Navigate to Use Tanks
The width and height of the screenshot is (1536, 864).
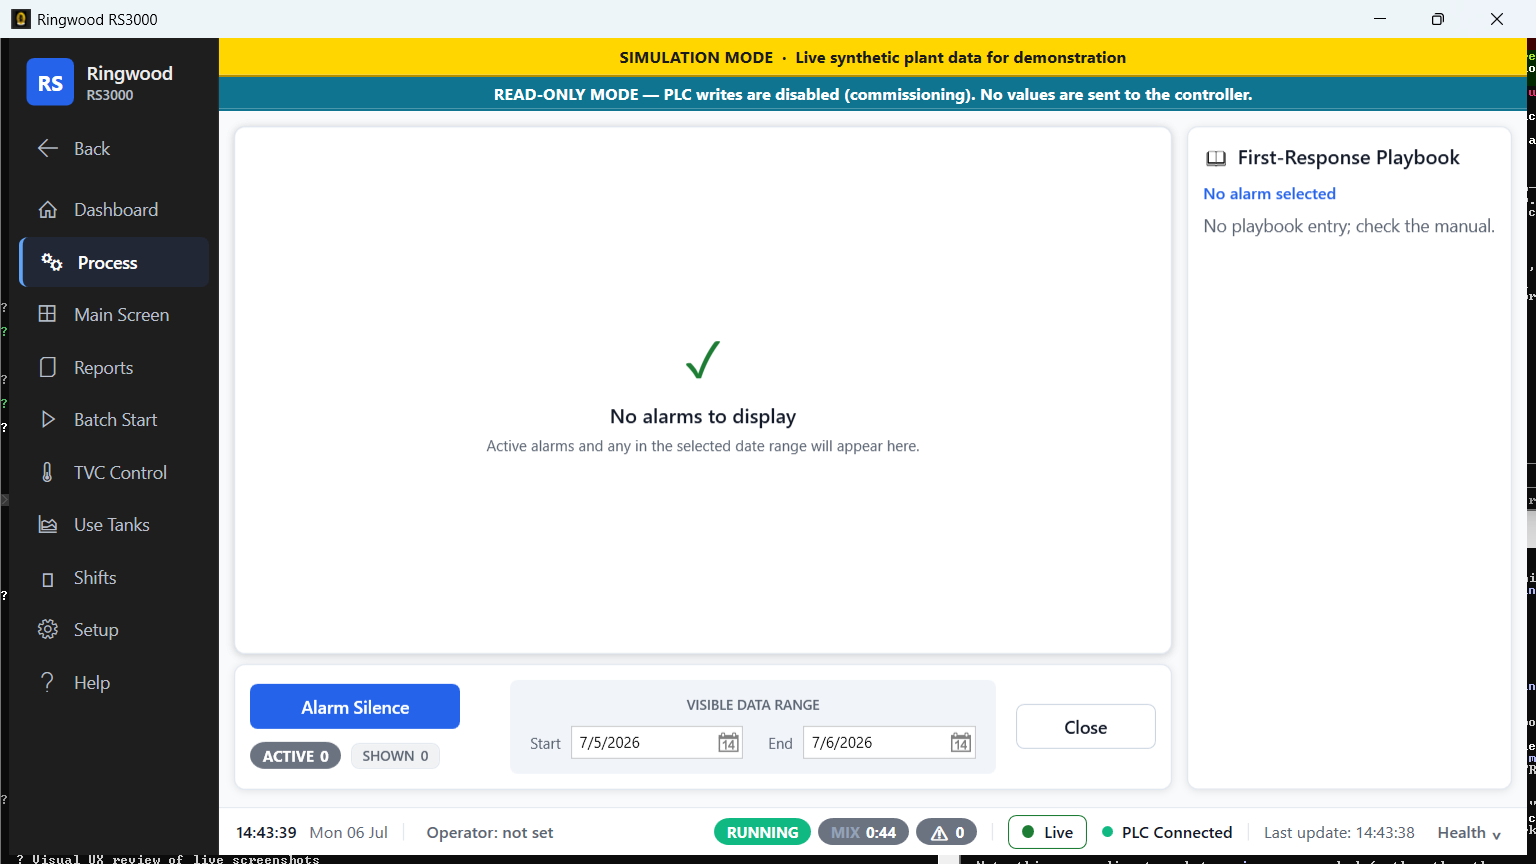click(114, 525)
